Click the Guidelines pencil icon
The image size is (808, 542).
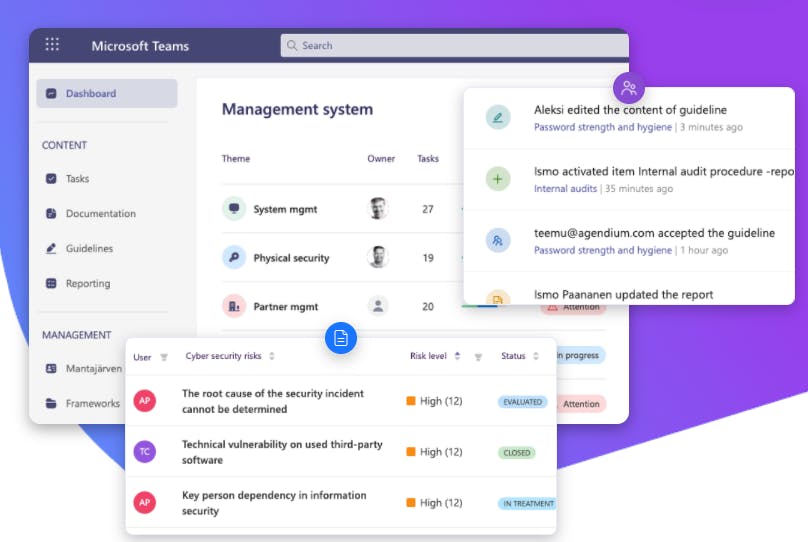(51, 248)
